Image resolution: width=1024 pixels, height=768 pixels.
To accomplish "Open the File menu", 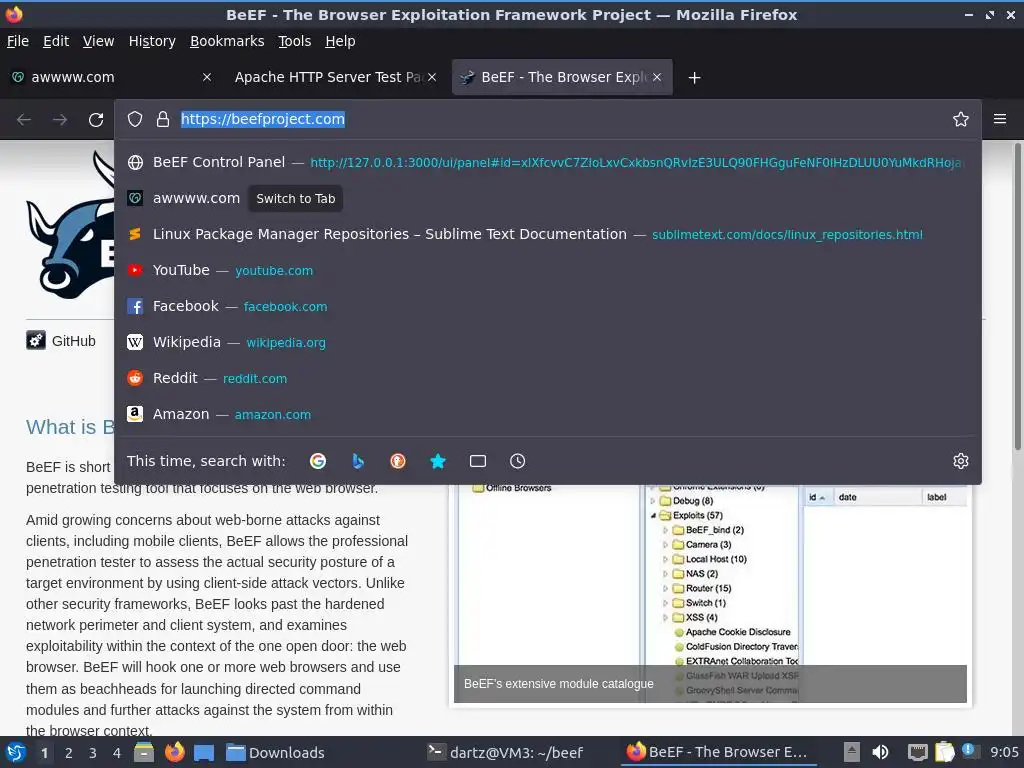I will (18, 41).
